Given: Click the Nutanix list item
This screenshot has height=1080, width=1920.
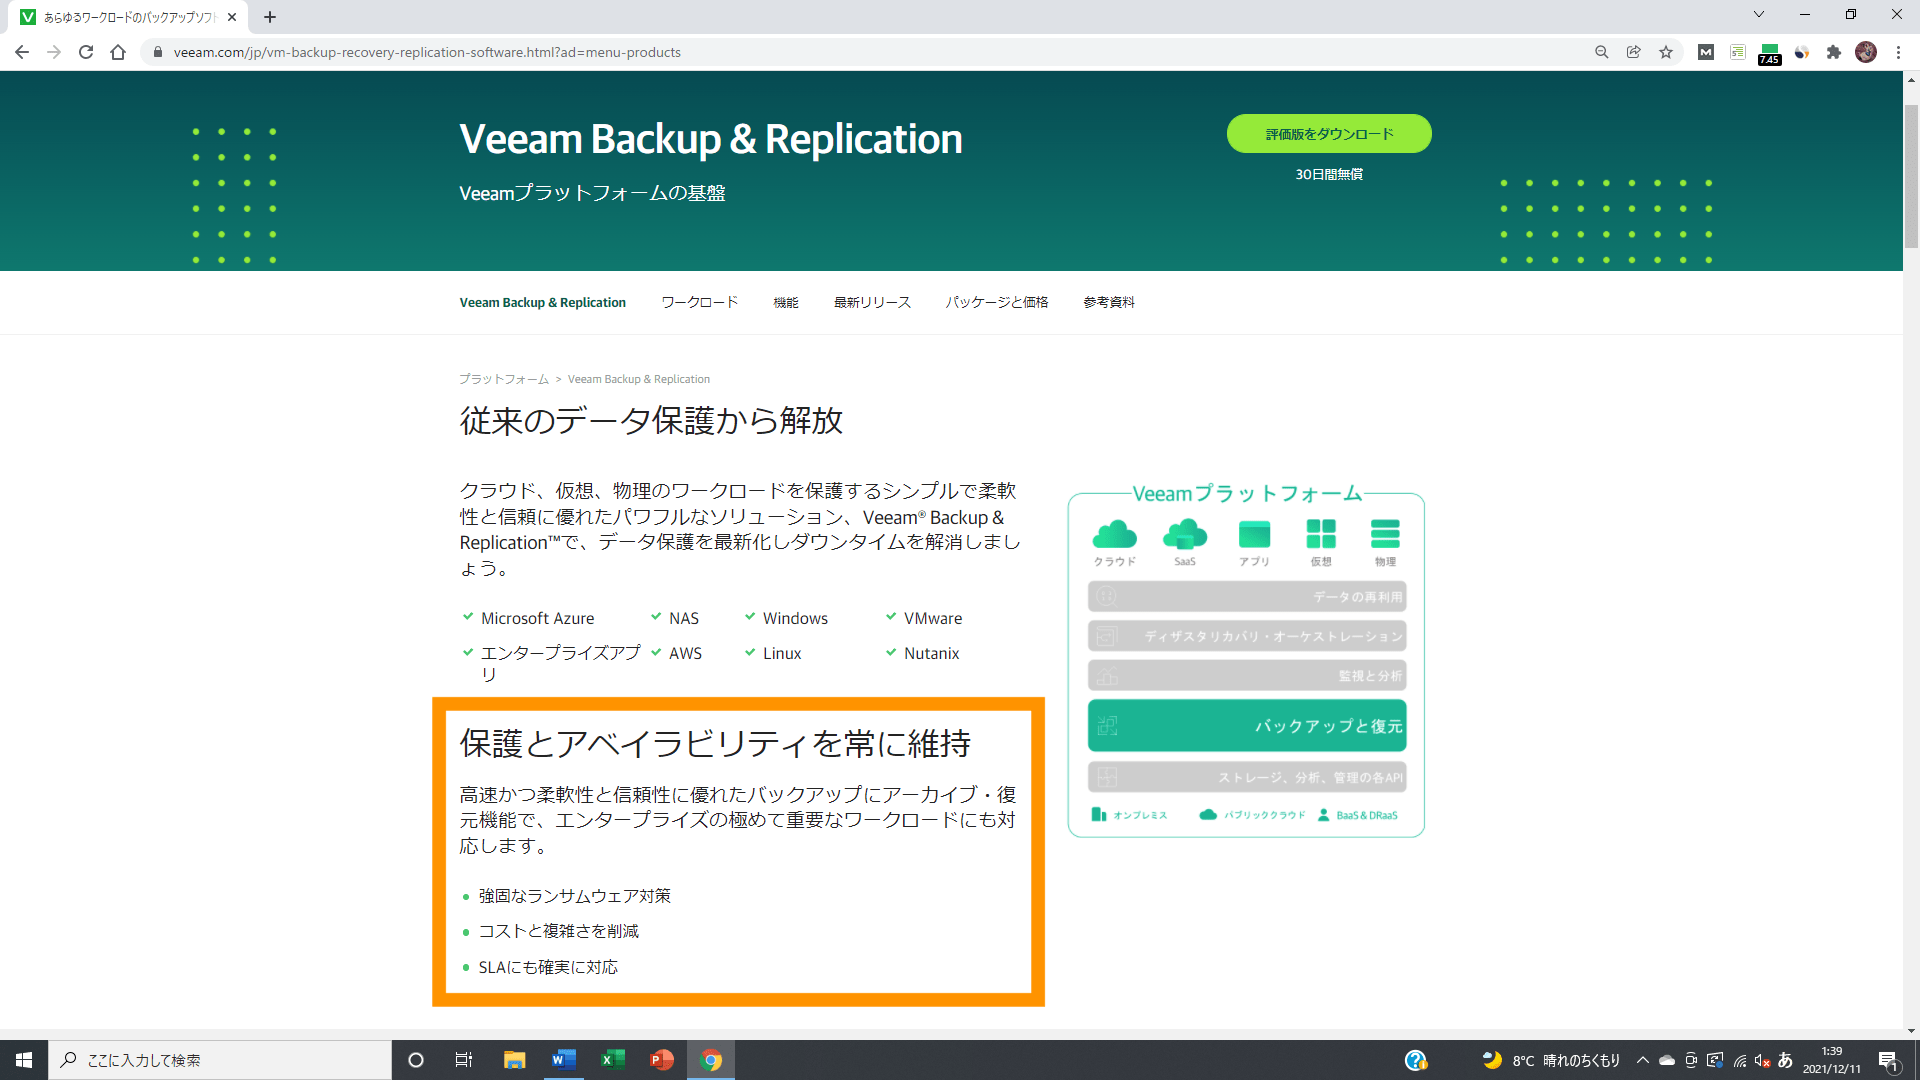Looking at the screenshot, I should (931, 653).
